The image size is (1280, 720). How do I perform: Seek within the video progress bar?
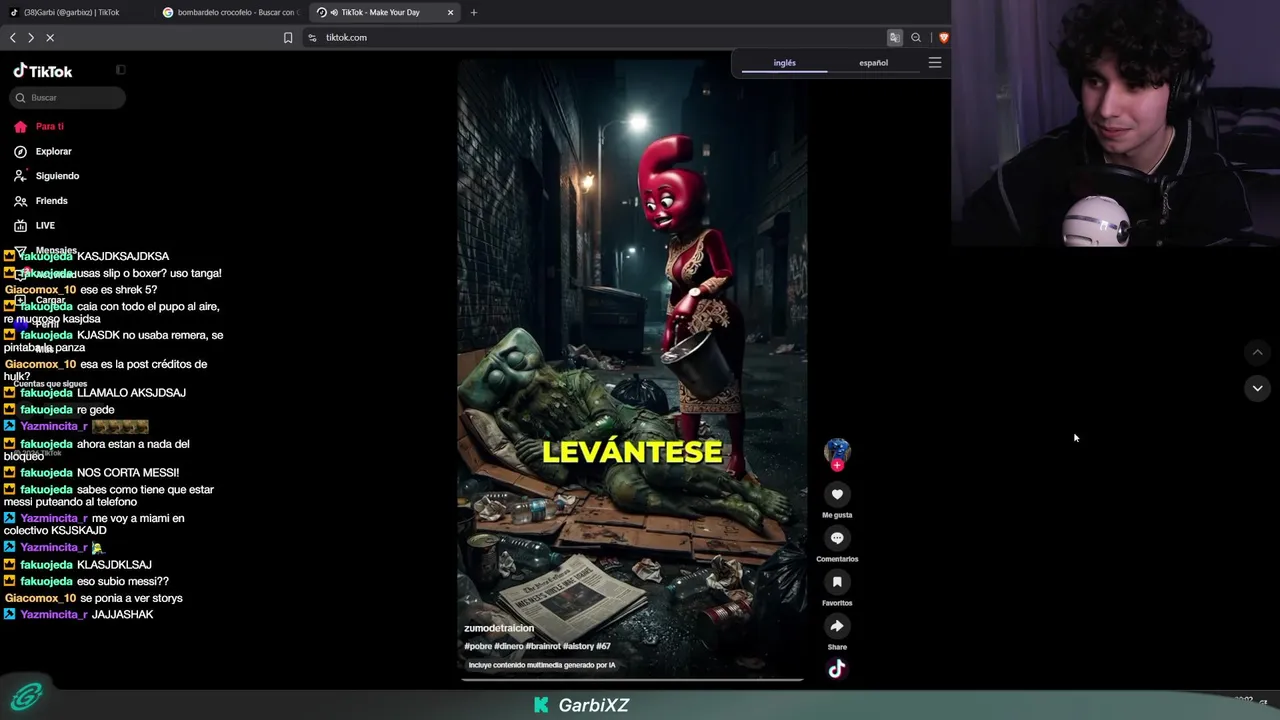(x=632, y=680)
